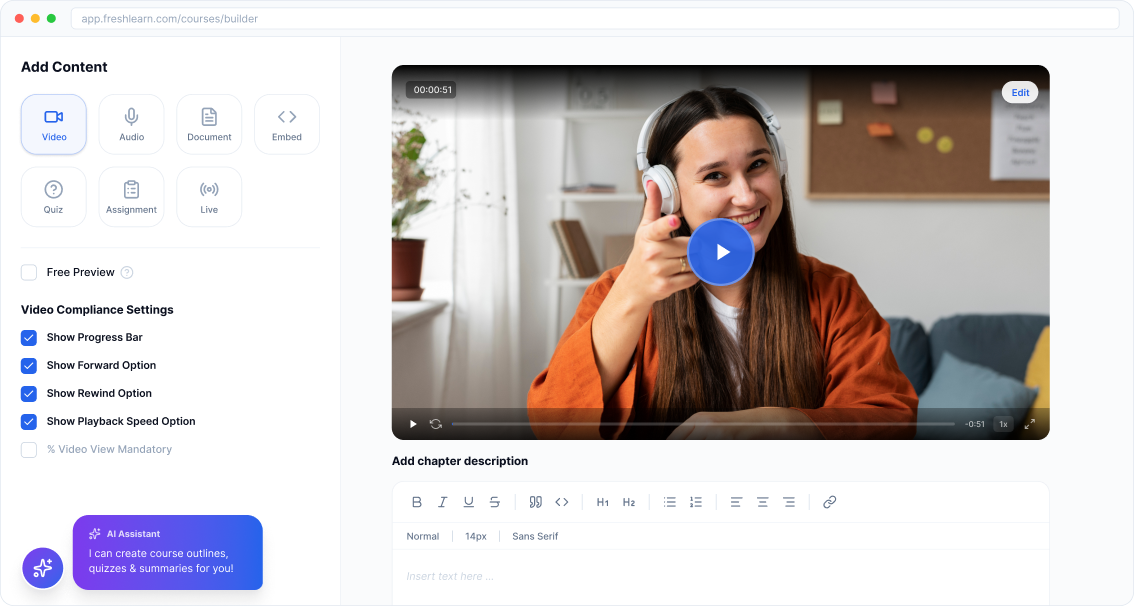This screenshot has height=606, width=1134.
Task: Choose the Embed content type
Action: [x=287, y=124]
